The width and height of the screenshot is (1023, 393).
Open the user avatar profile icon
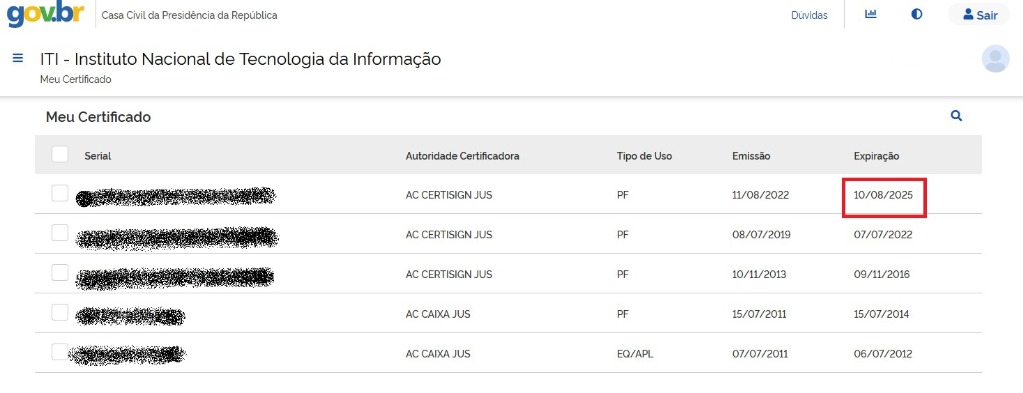click(x=996, y=59)
